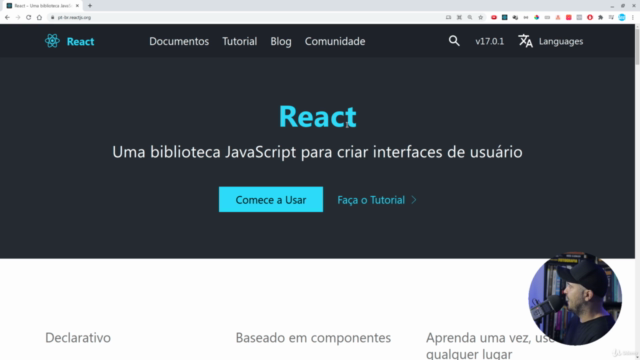Click the zoom magnifier in address bar
The image size is (640, 360).
pos(470,17)
